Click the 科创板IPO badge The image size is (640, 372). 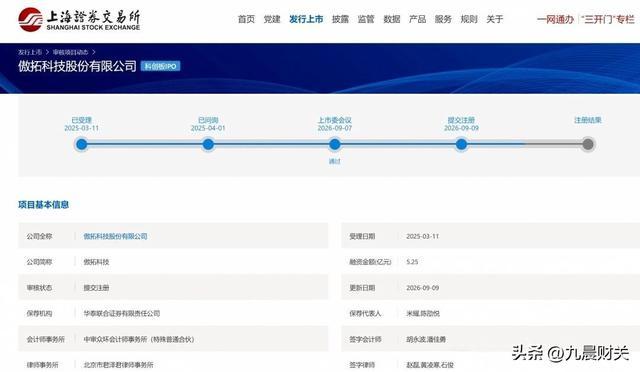160,66
